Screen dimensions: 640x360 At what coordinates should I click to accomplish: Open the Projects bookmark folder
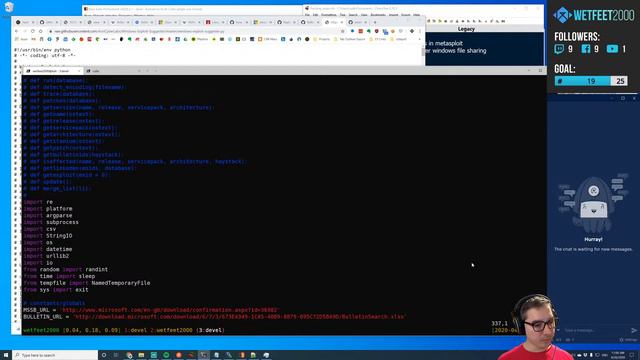click(321, 39)
